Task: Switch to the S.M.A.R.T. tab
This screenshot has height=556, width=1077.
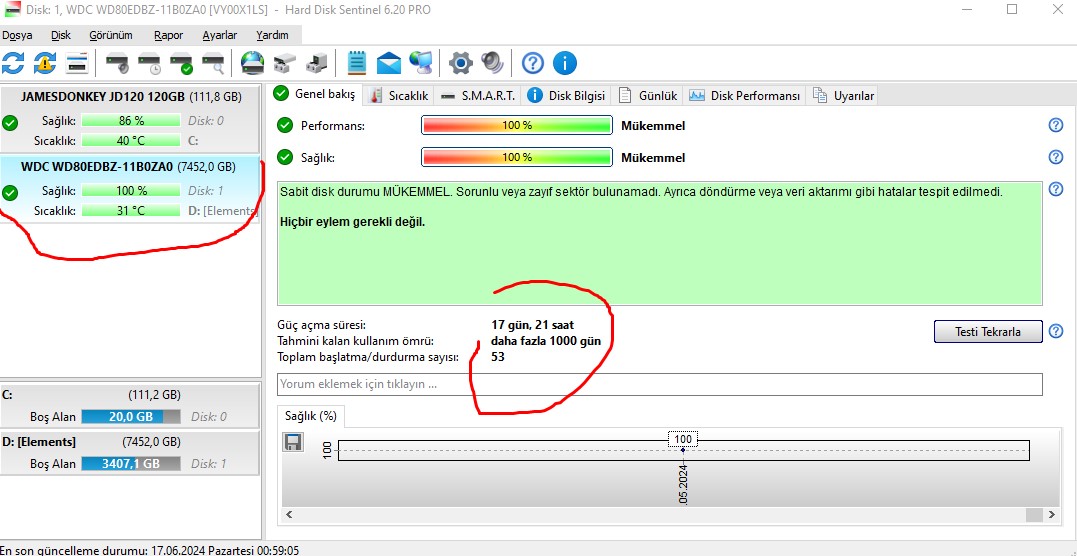Action: 479,96
